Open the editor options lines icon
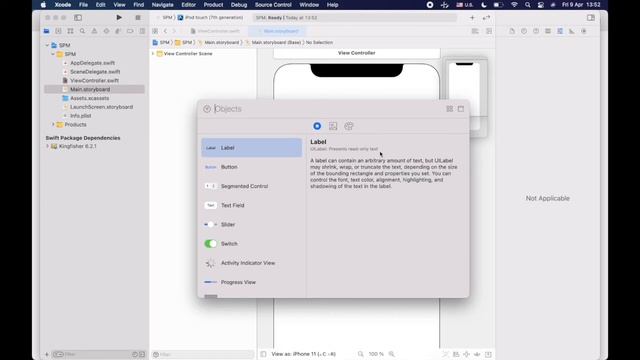The image size is (640, 360). click(x=475, y=31)
